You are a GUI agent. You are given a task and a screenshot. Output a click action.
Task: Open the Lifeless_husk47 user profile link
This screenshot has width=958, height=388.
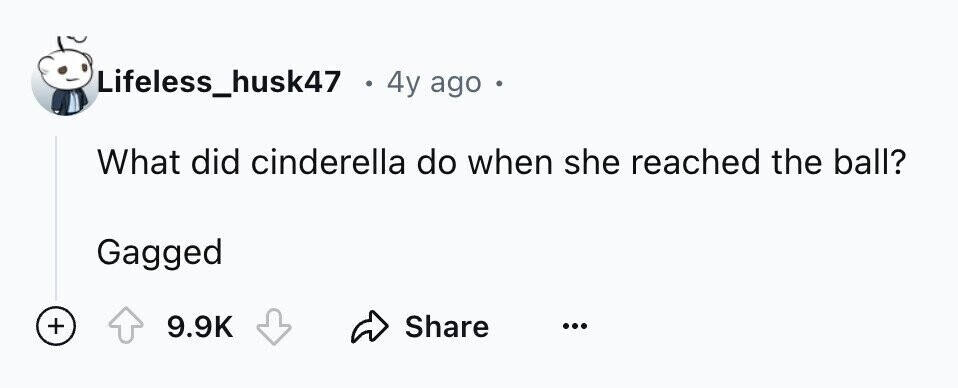[219, 82]
